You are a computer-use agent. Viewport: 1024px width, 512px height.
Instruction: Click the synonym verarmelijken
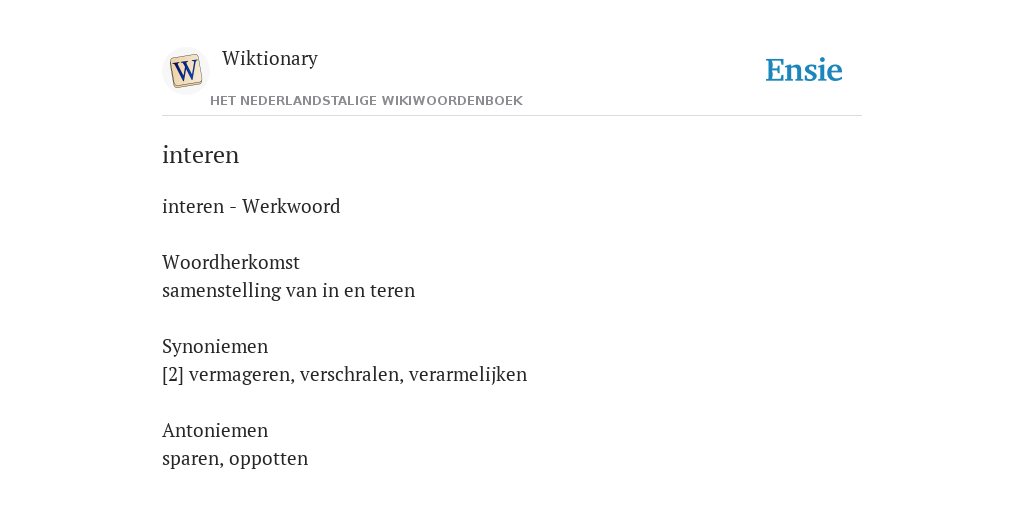[x=468, y=375]
